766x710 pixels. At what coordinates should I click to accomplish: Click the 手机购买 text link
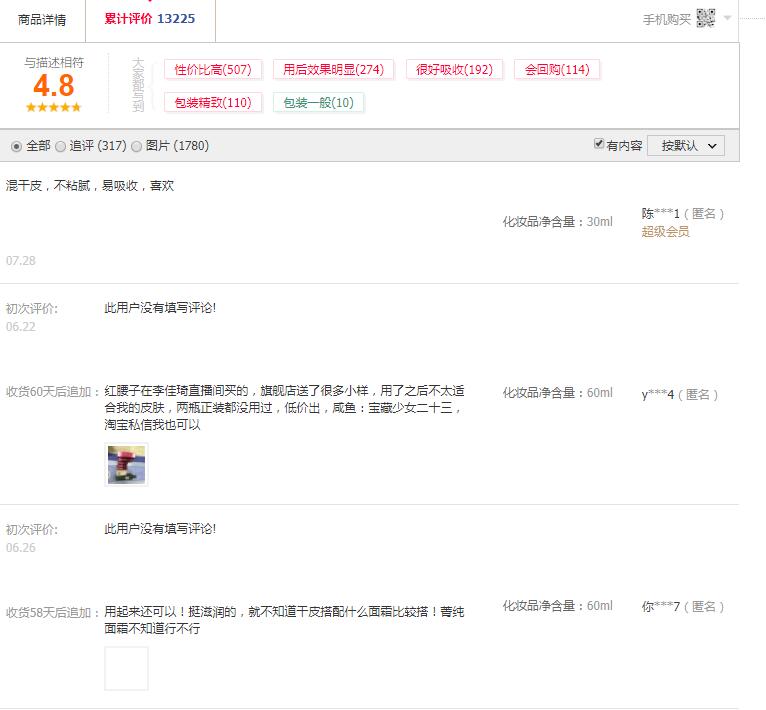pyautogui.click(x=666, y=19)
